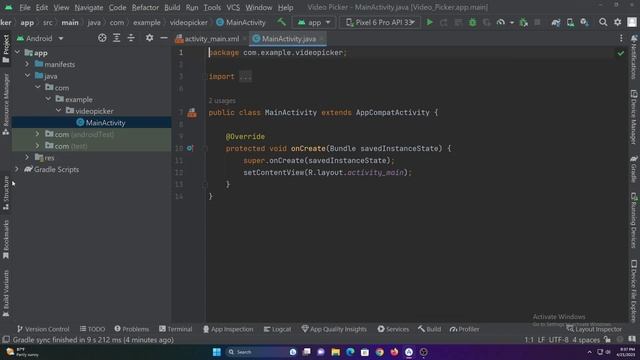Open File Explorer from the taskbar

click(x=336, y=352)
